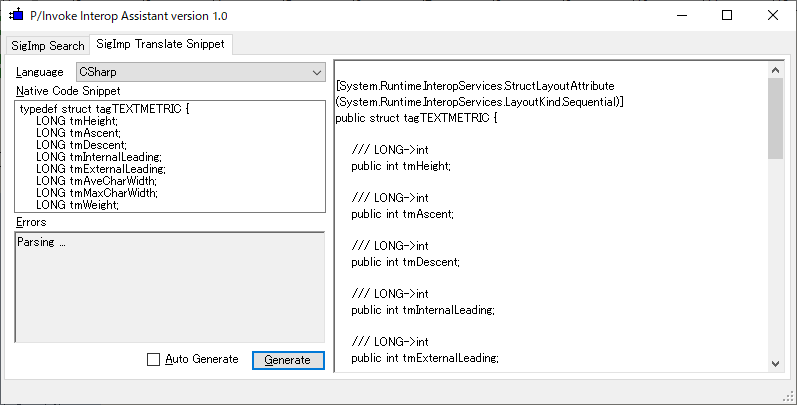Select the SigImp Translate Snippet tab

tap(161, 44)
